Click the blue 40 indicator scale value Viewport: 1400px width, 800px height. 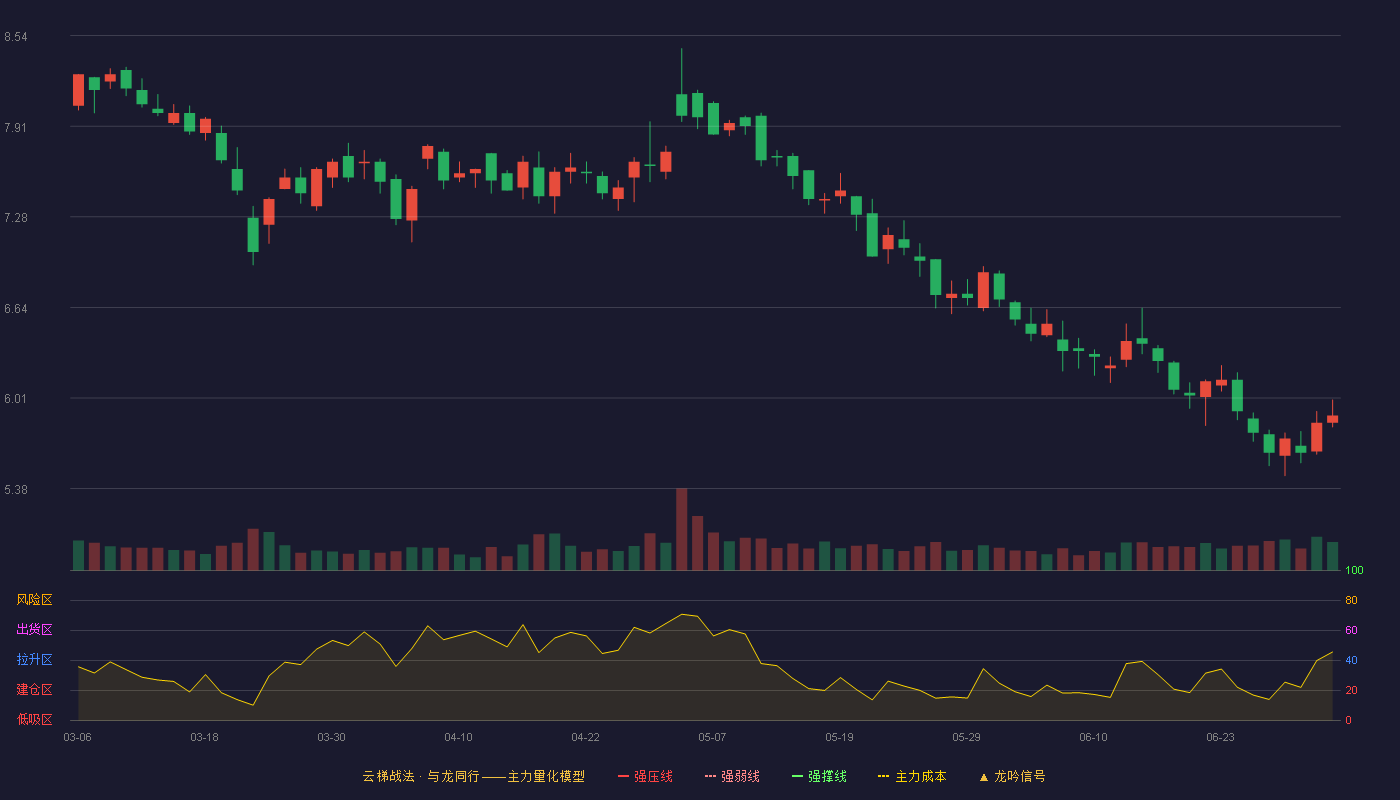[x=1351, y=660]
